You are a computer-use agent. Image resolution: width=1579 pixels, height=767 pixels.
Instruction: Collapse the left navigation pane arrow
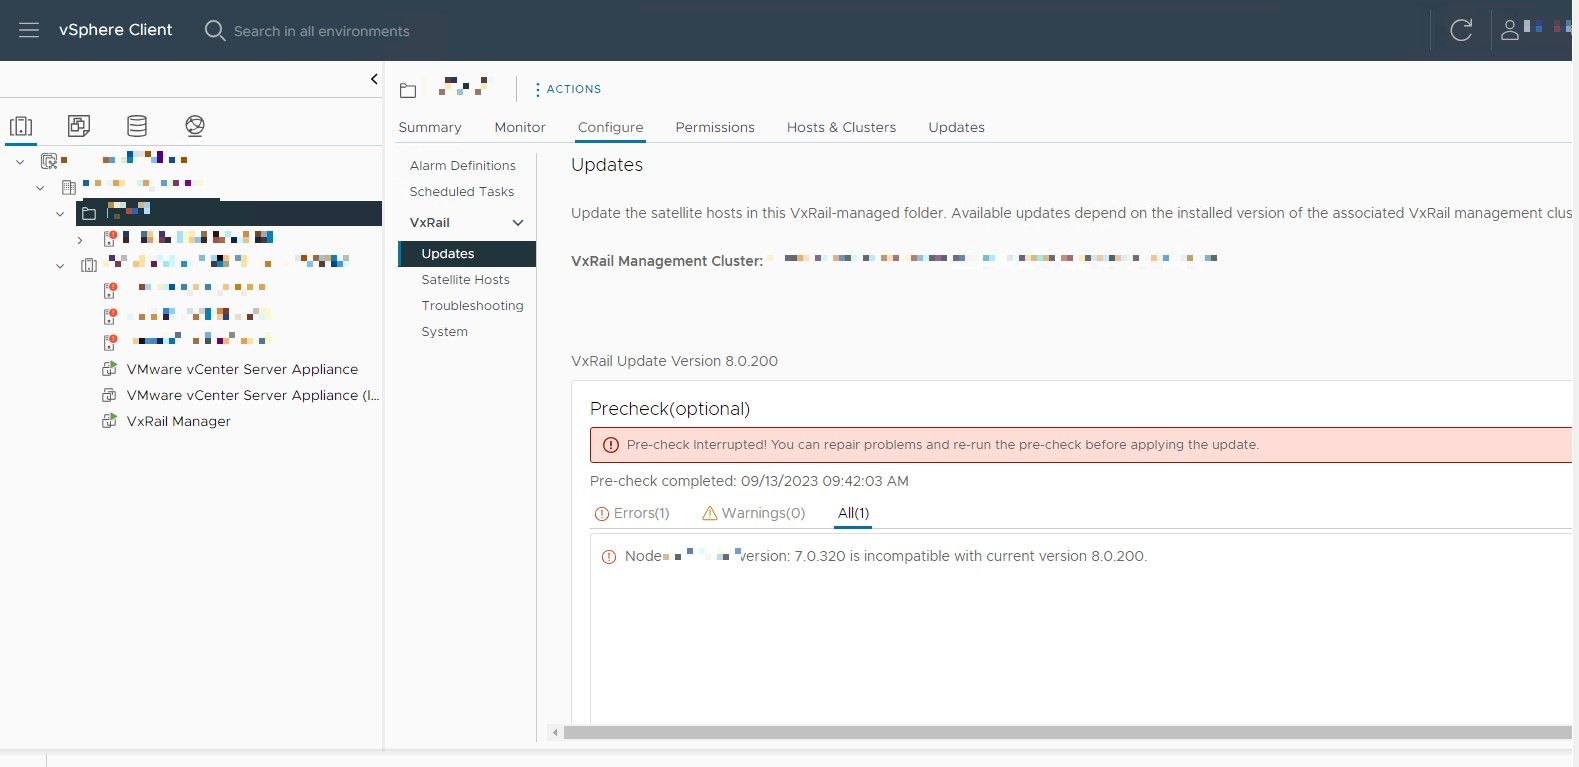point(374,79)
